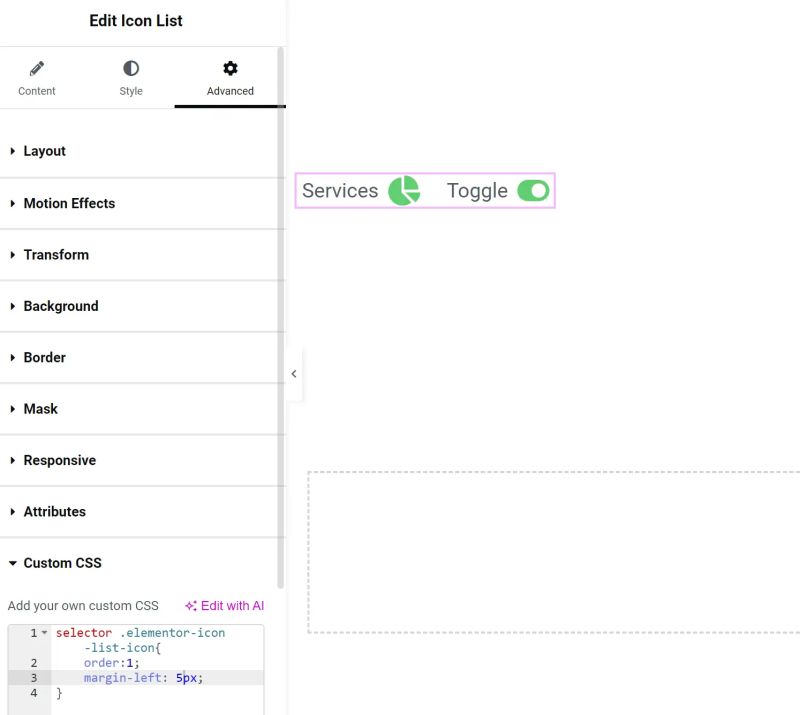Click the Edit with AI link
Viewport: 800px width, 715px height.
(224, 606)
